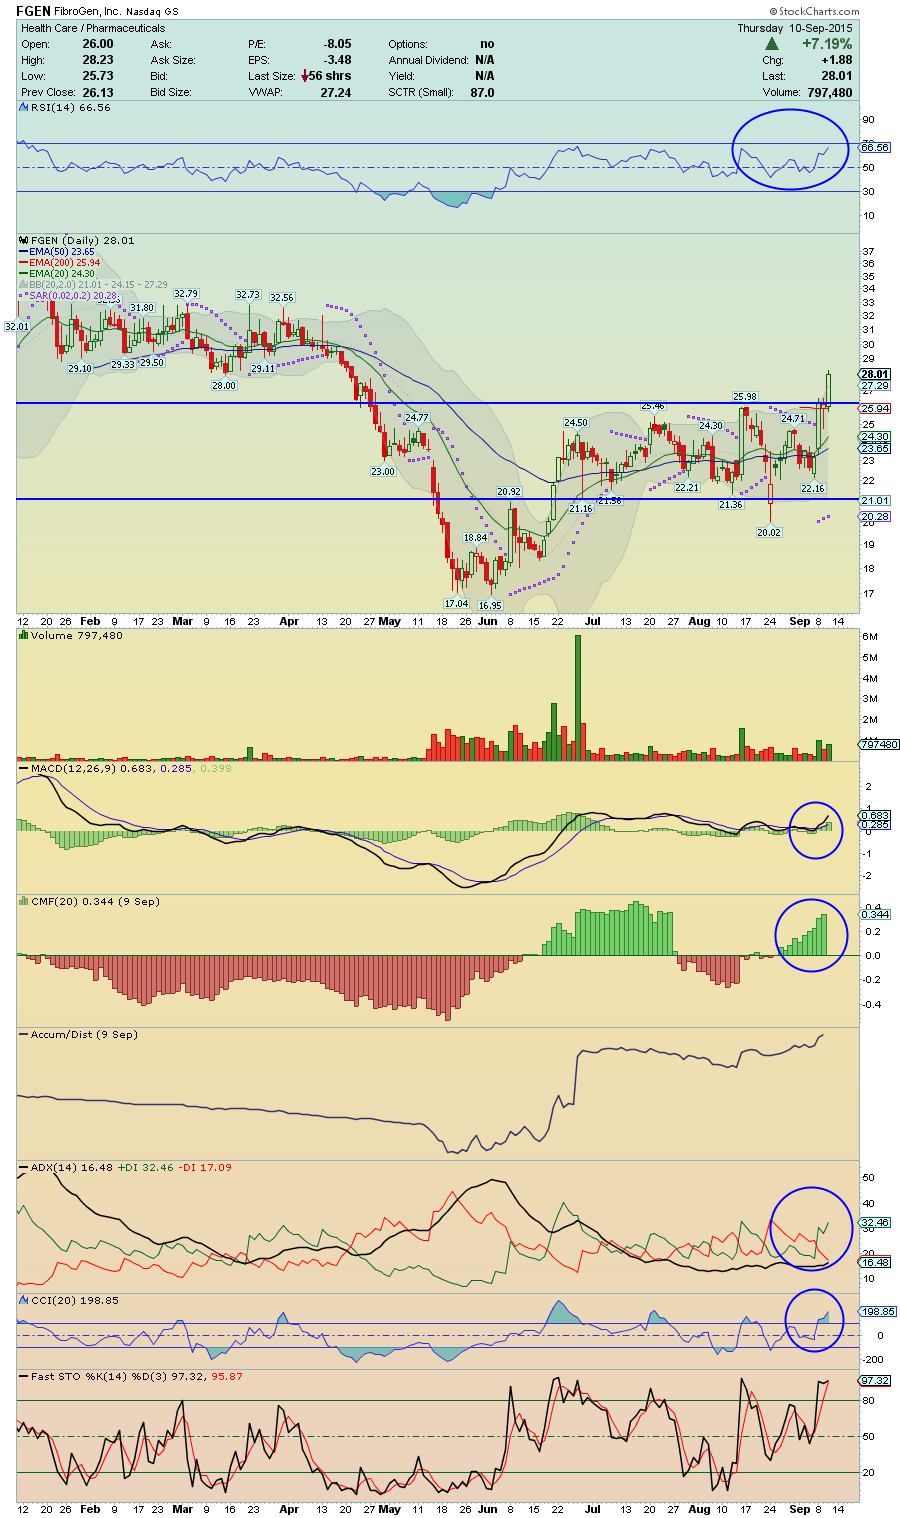The width and height of the screenshot is (900, 1518).
Task: Click the small icon before the RSI(14) label
Action: point(25,108)
